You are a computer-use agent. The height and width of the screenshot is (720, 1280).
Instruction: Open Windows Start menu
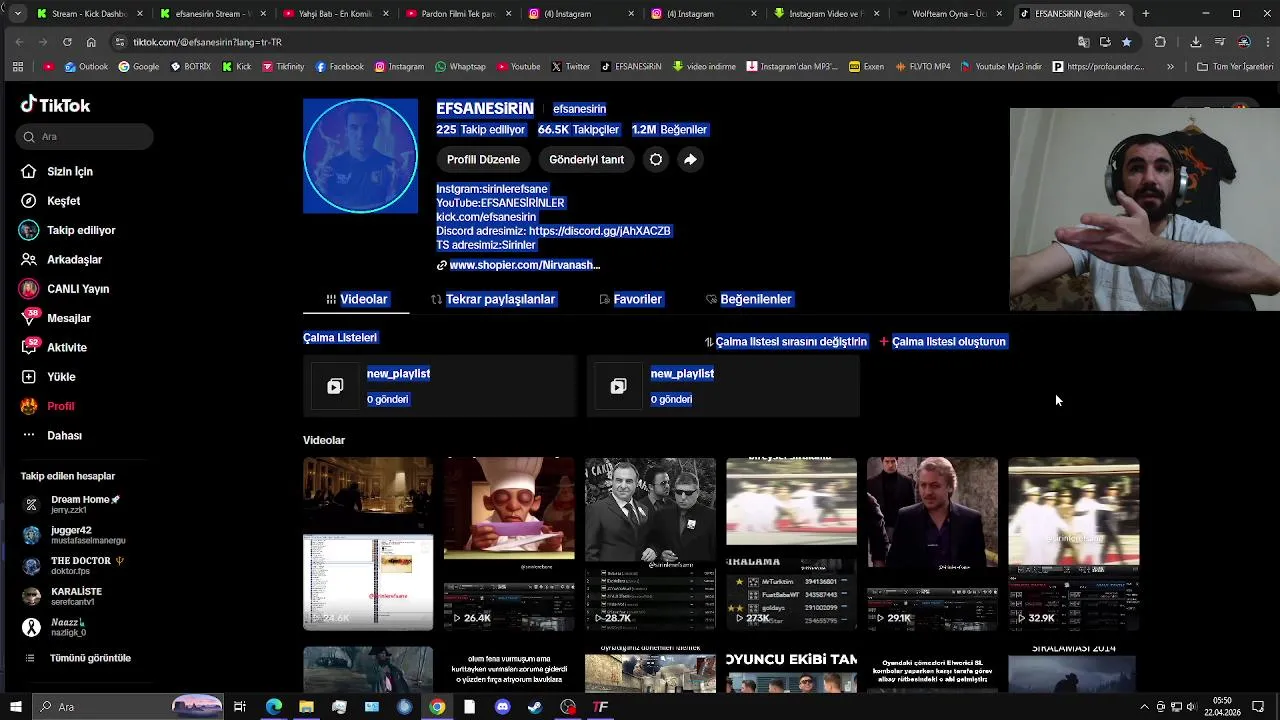point(16,707)
